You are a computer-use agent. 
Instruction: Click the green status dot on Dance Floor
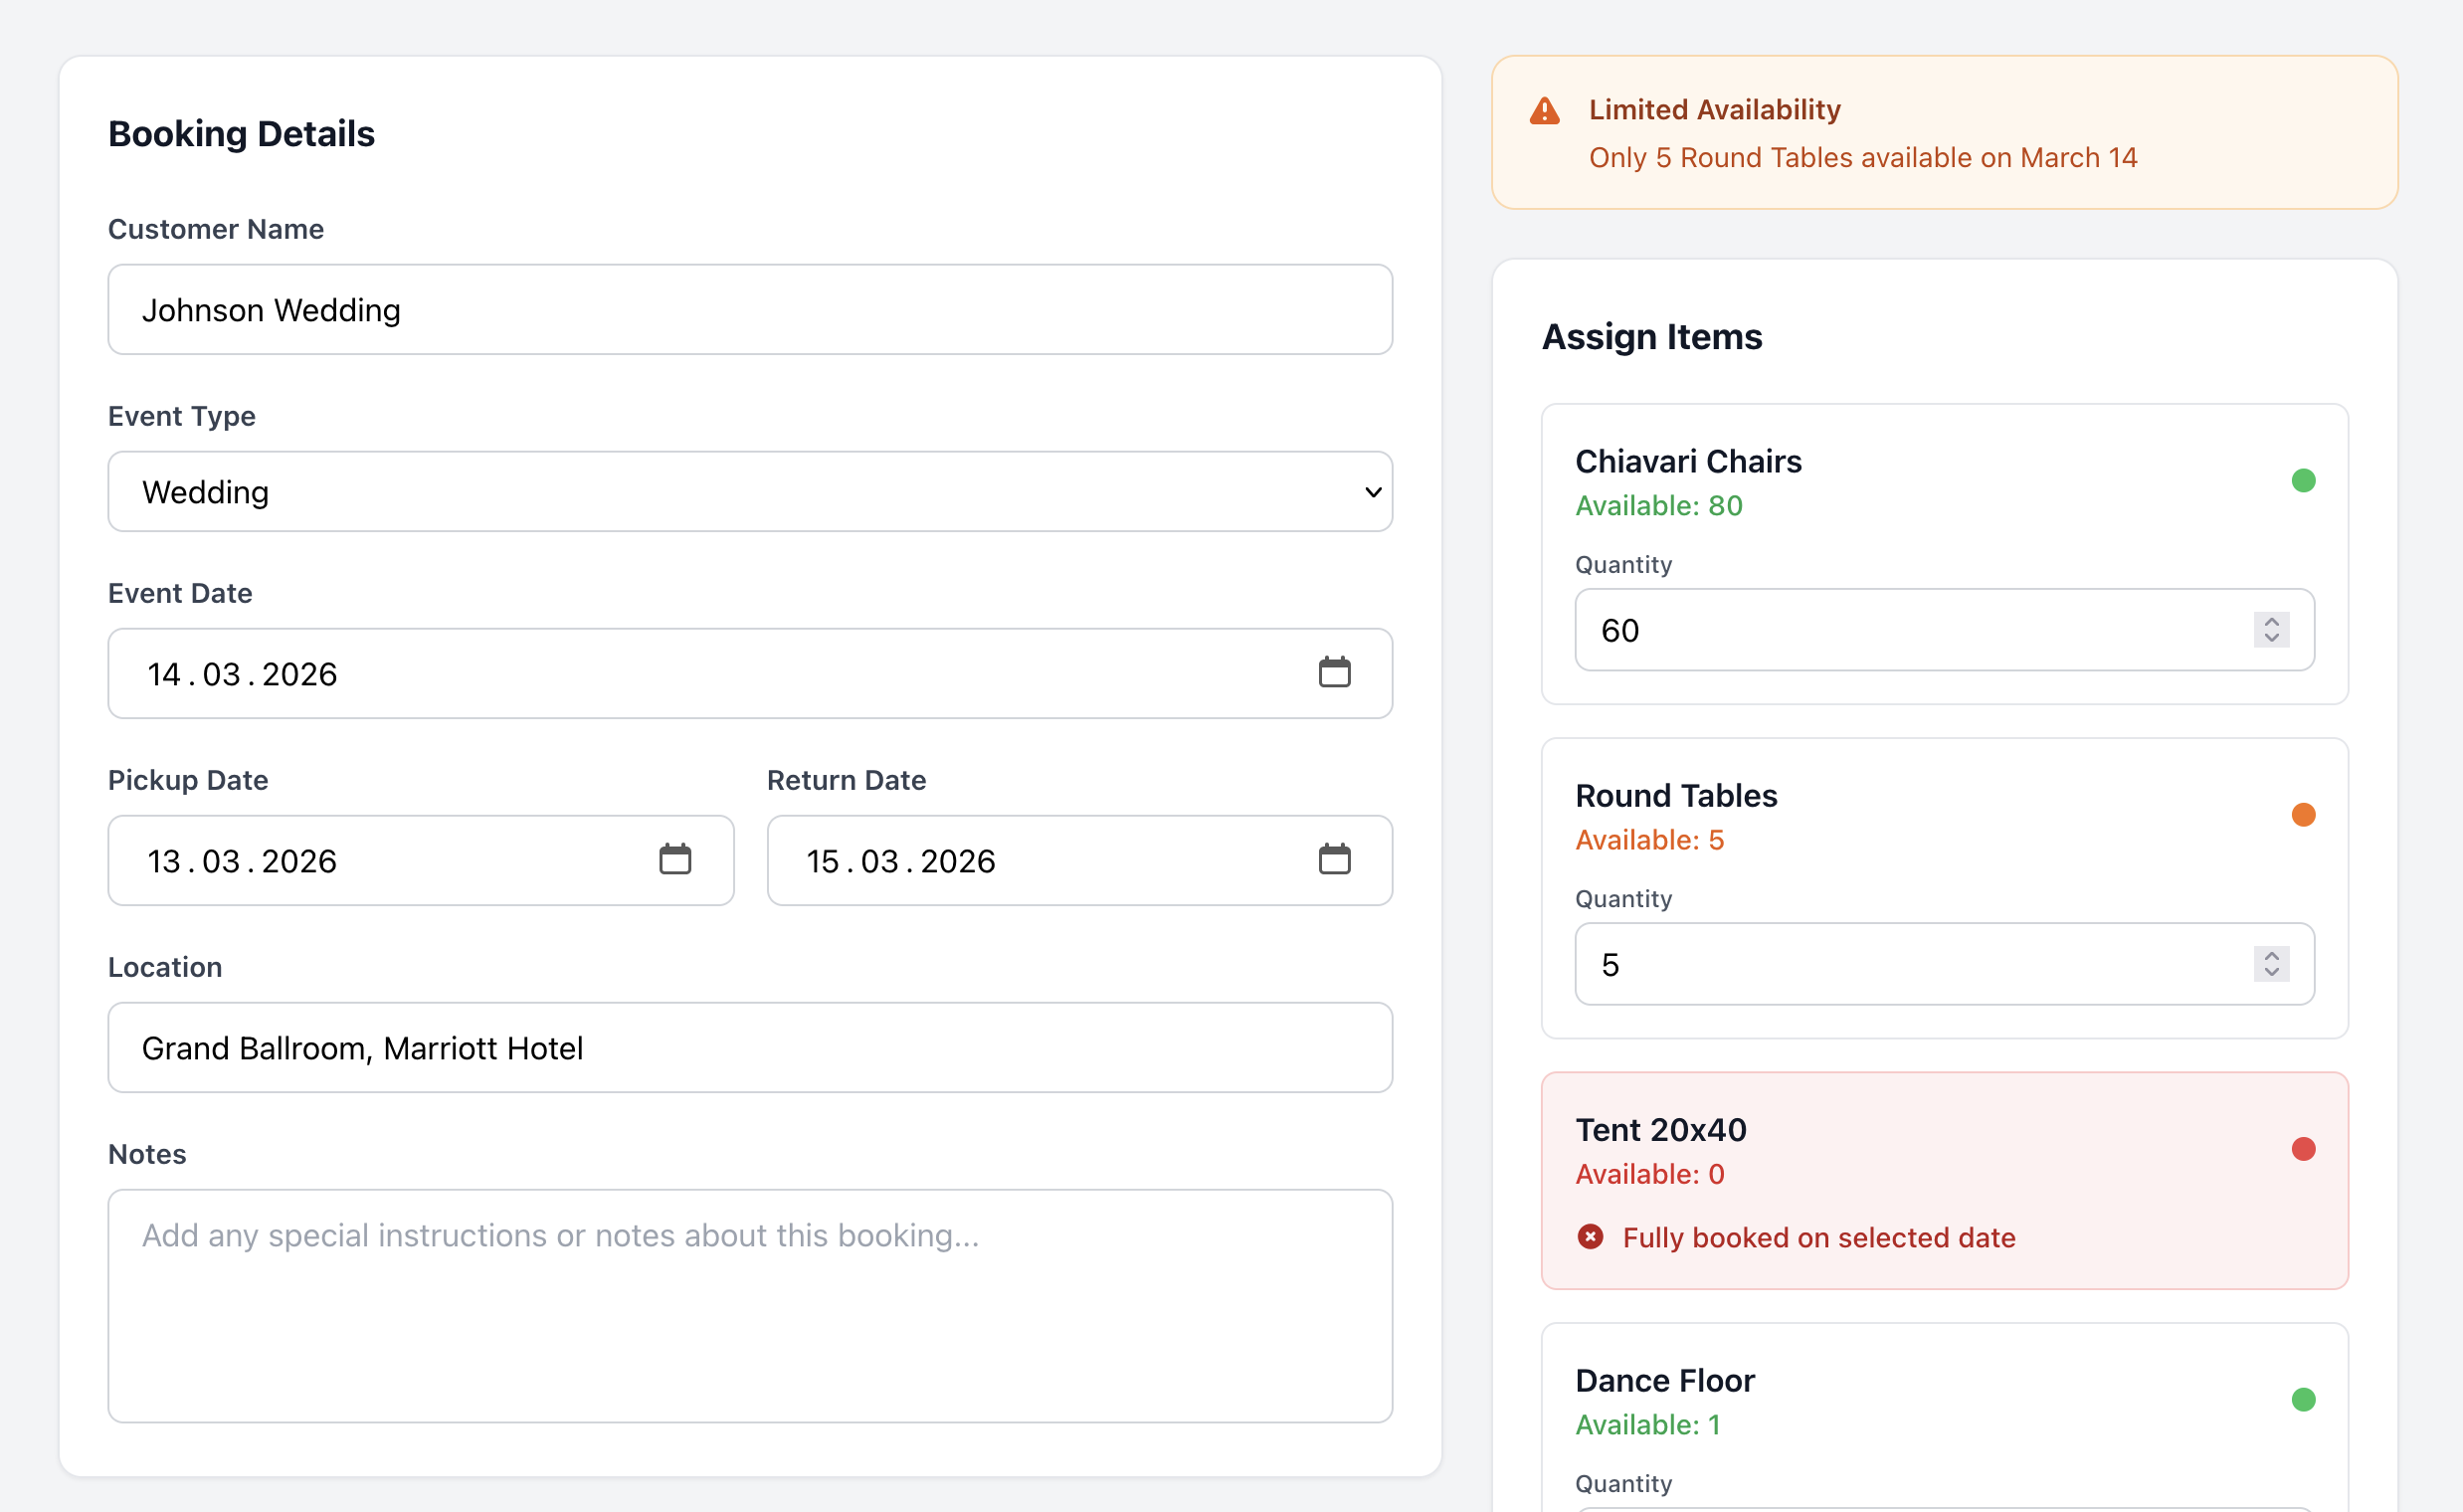(x=2305, y=1399)
